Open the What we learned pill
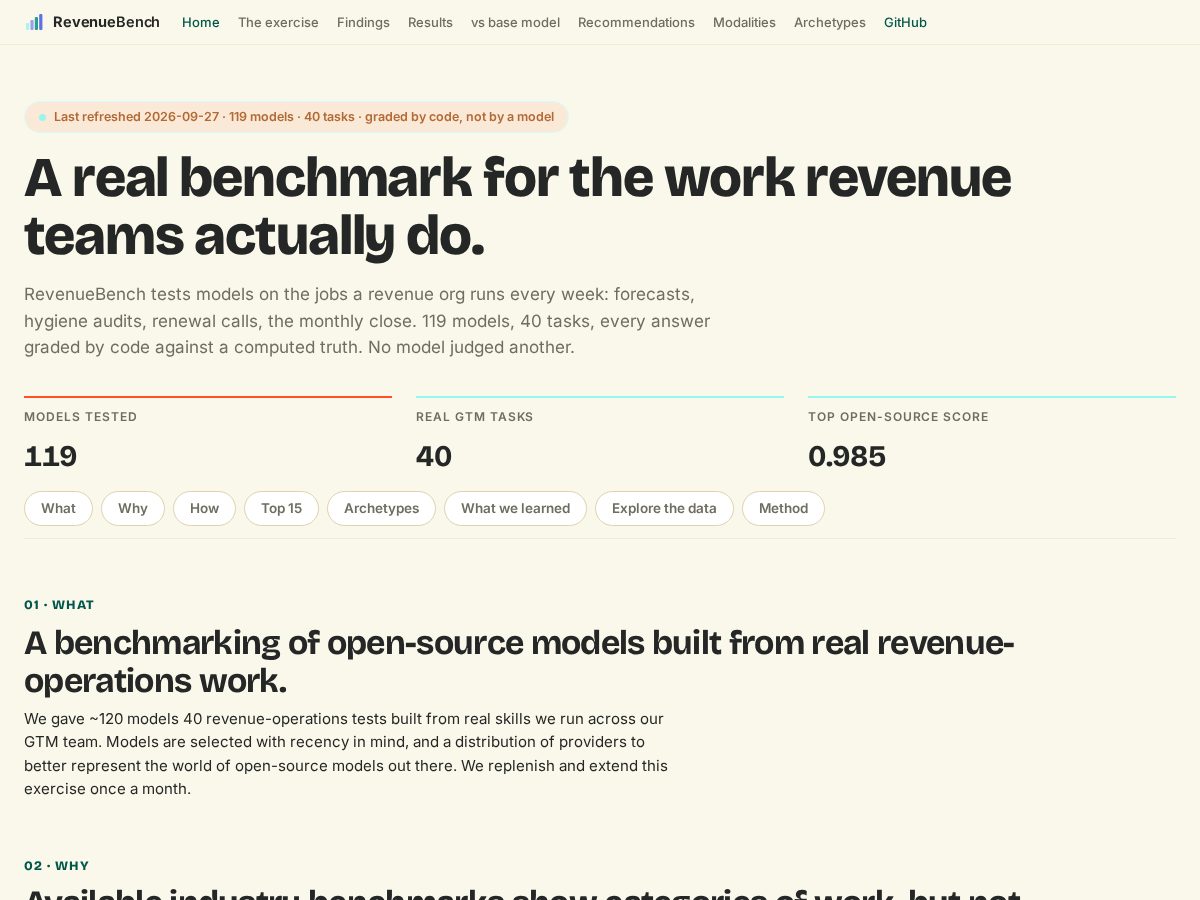Image resolution: width=1200 pixels, height=900 pixels. click(x=515, y=508)
